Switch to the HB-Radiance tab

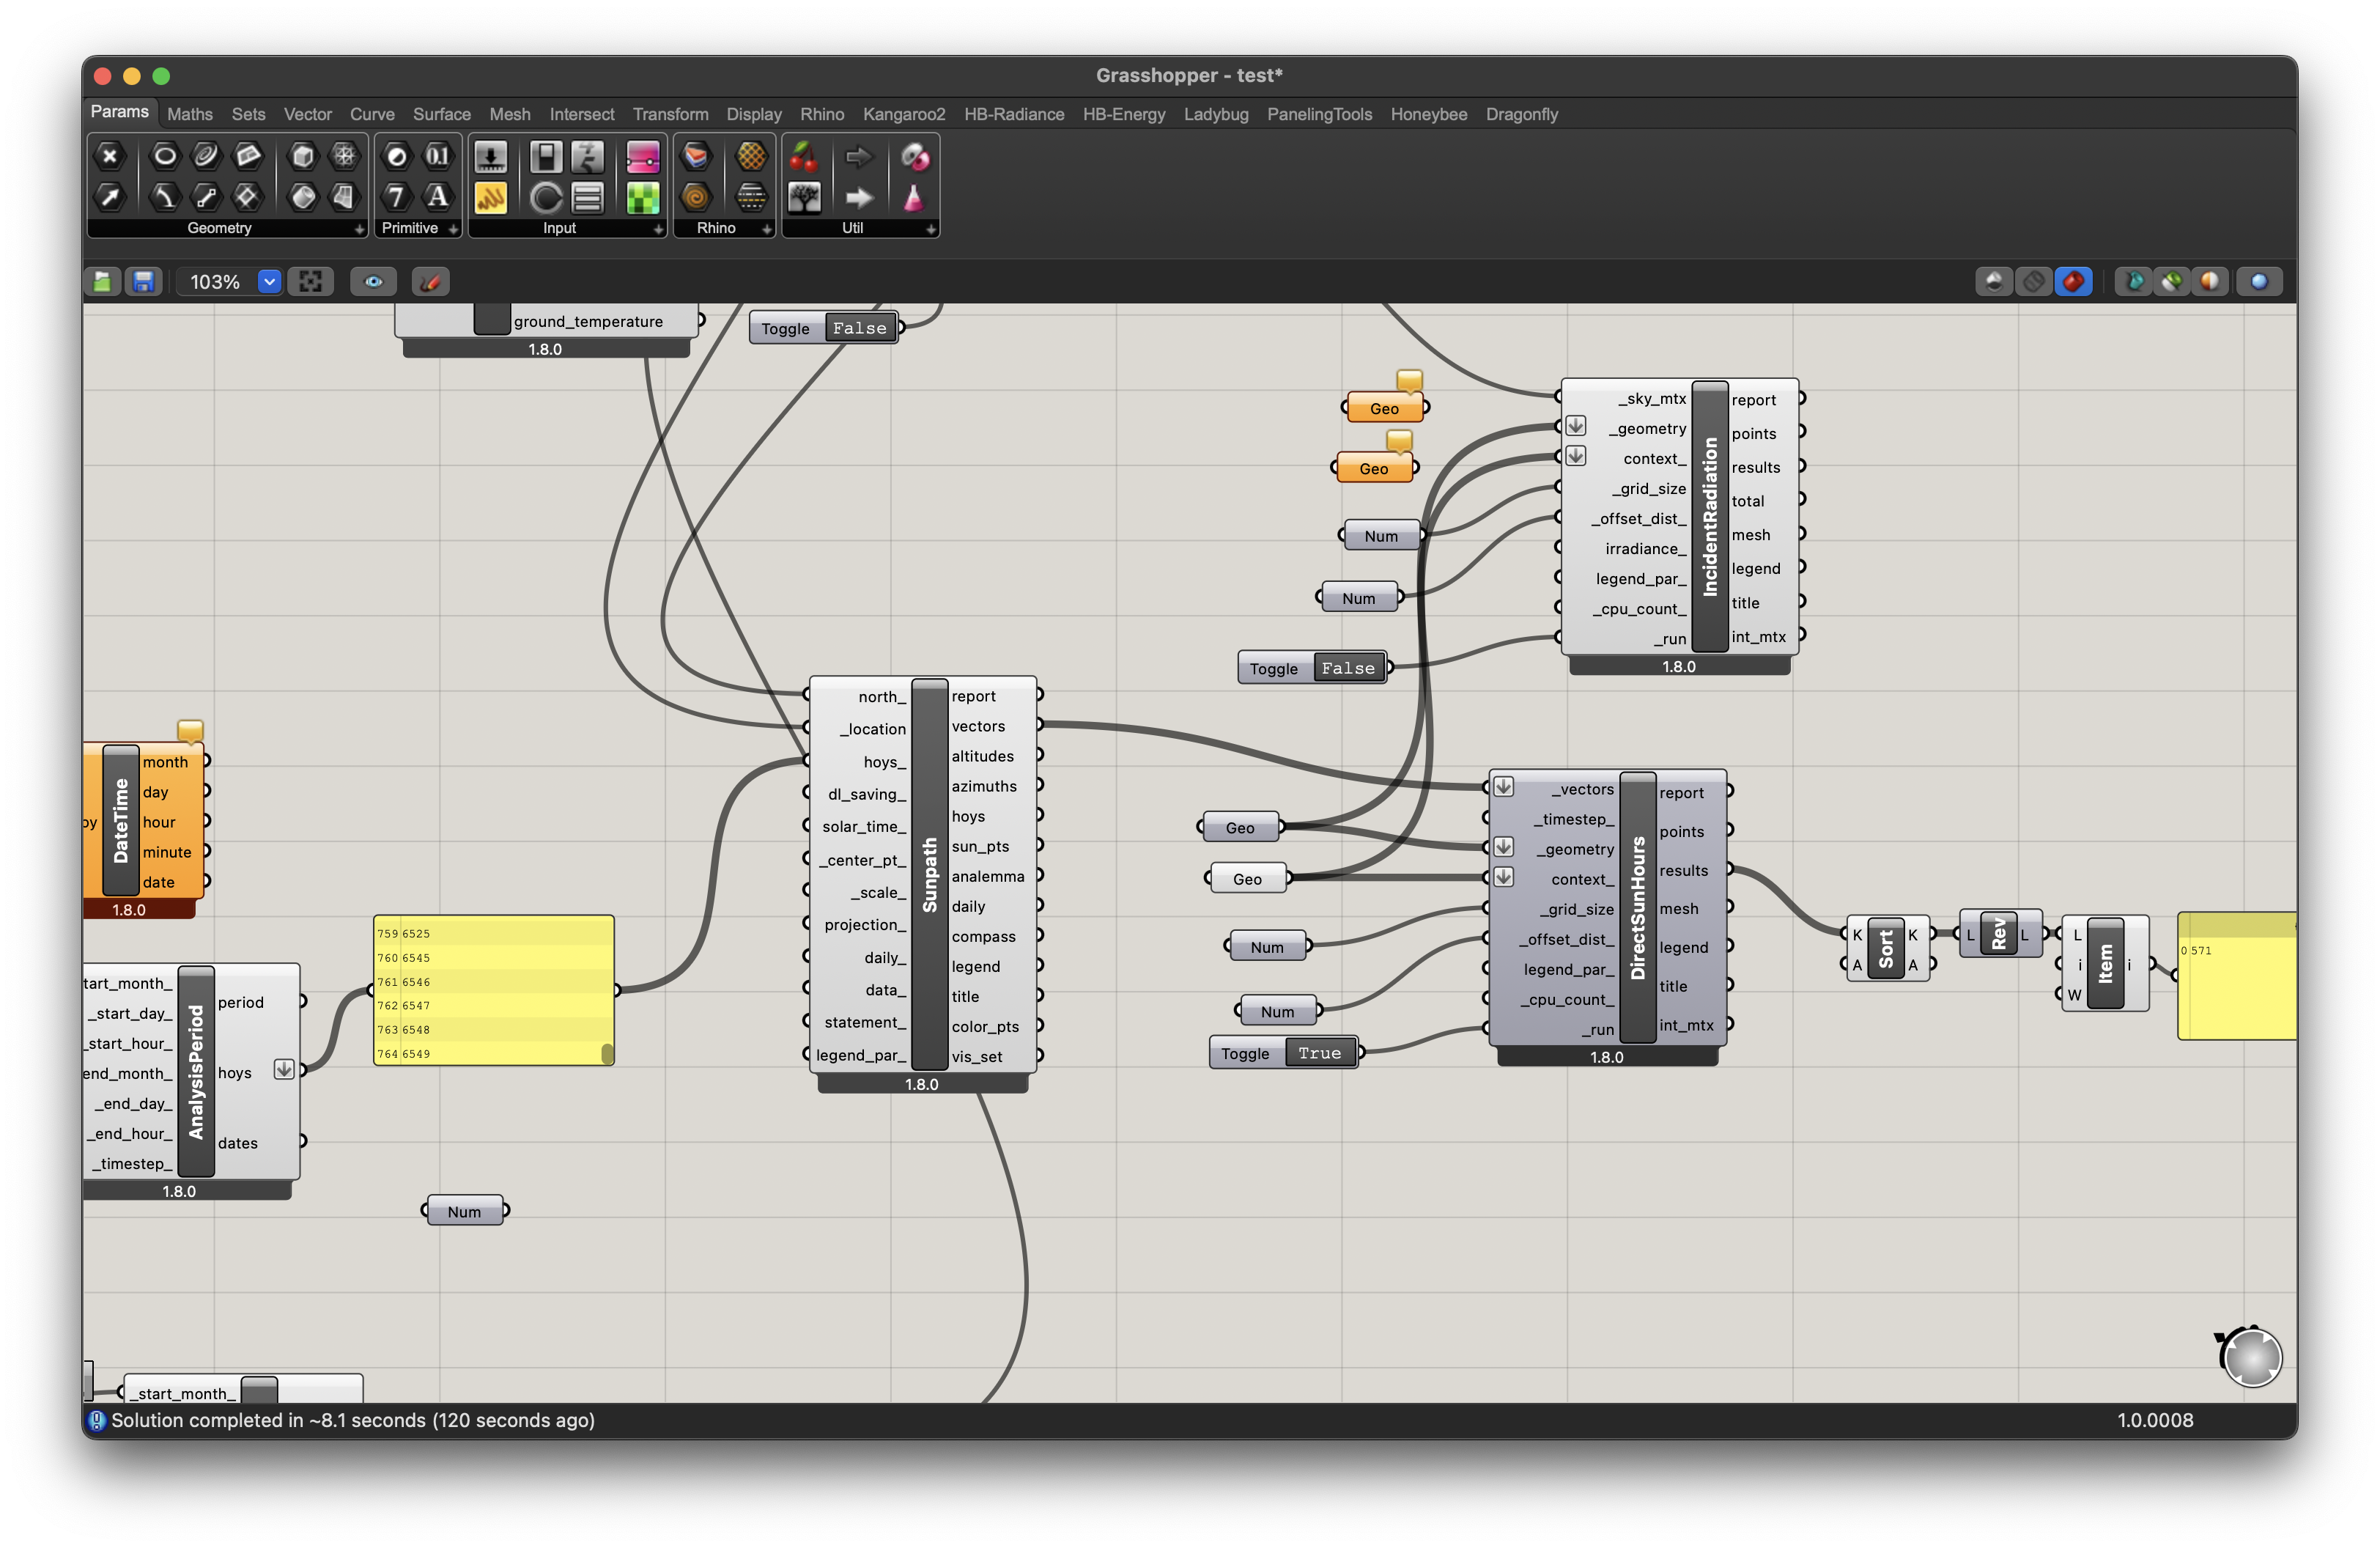[1013, 114]
